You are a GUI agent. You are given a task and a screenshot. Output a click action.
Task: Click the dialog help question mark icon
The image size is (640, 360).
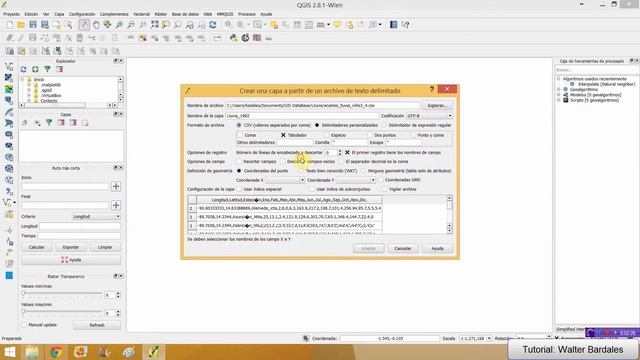tap(431, 89)
